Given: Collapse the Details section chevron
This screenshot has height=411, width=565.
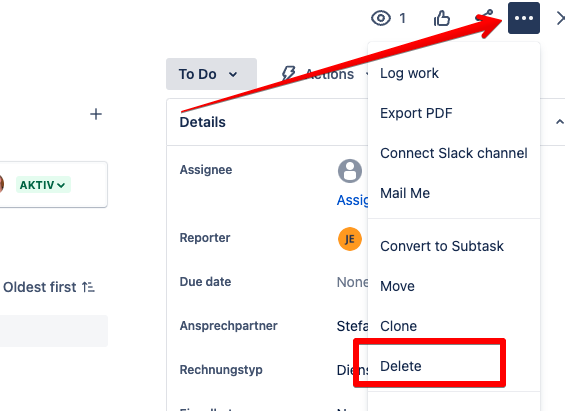Looking at the screenshot, I should coord(559,122).
